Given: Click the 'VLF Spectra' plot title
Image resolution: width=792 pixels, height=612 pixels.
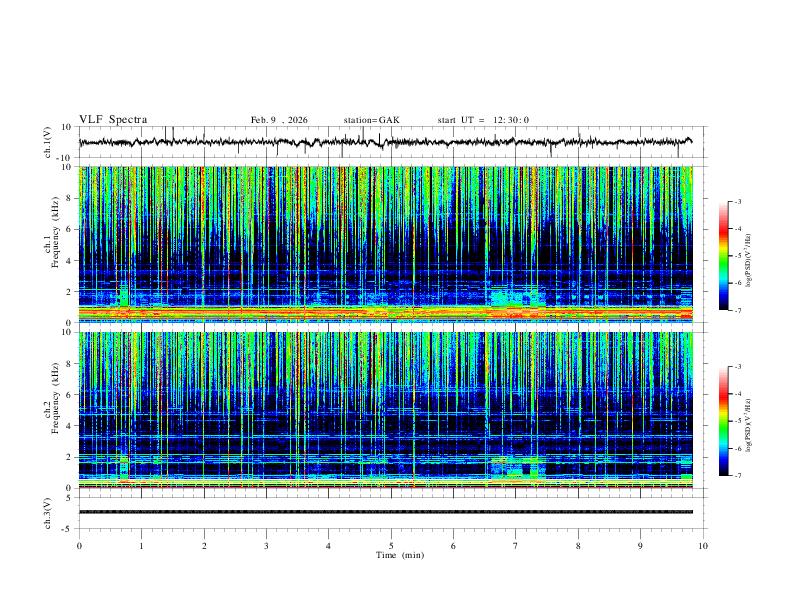Looking at the screenshot, I should (x=113, y=120).
